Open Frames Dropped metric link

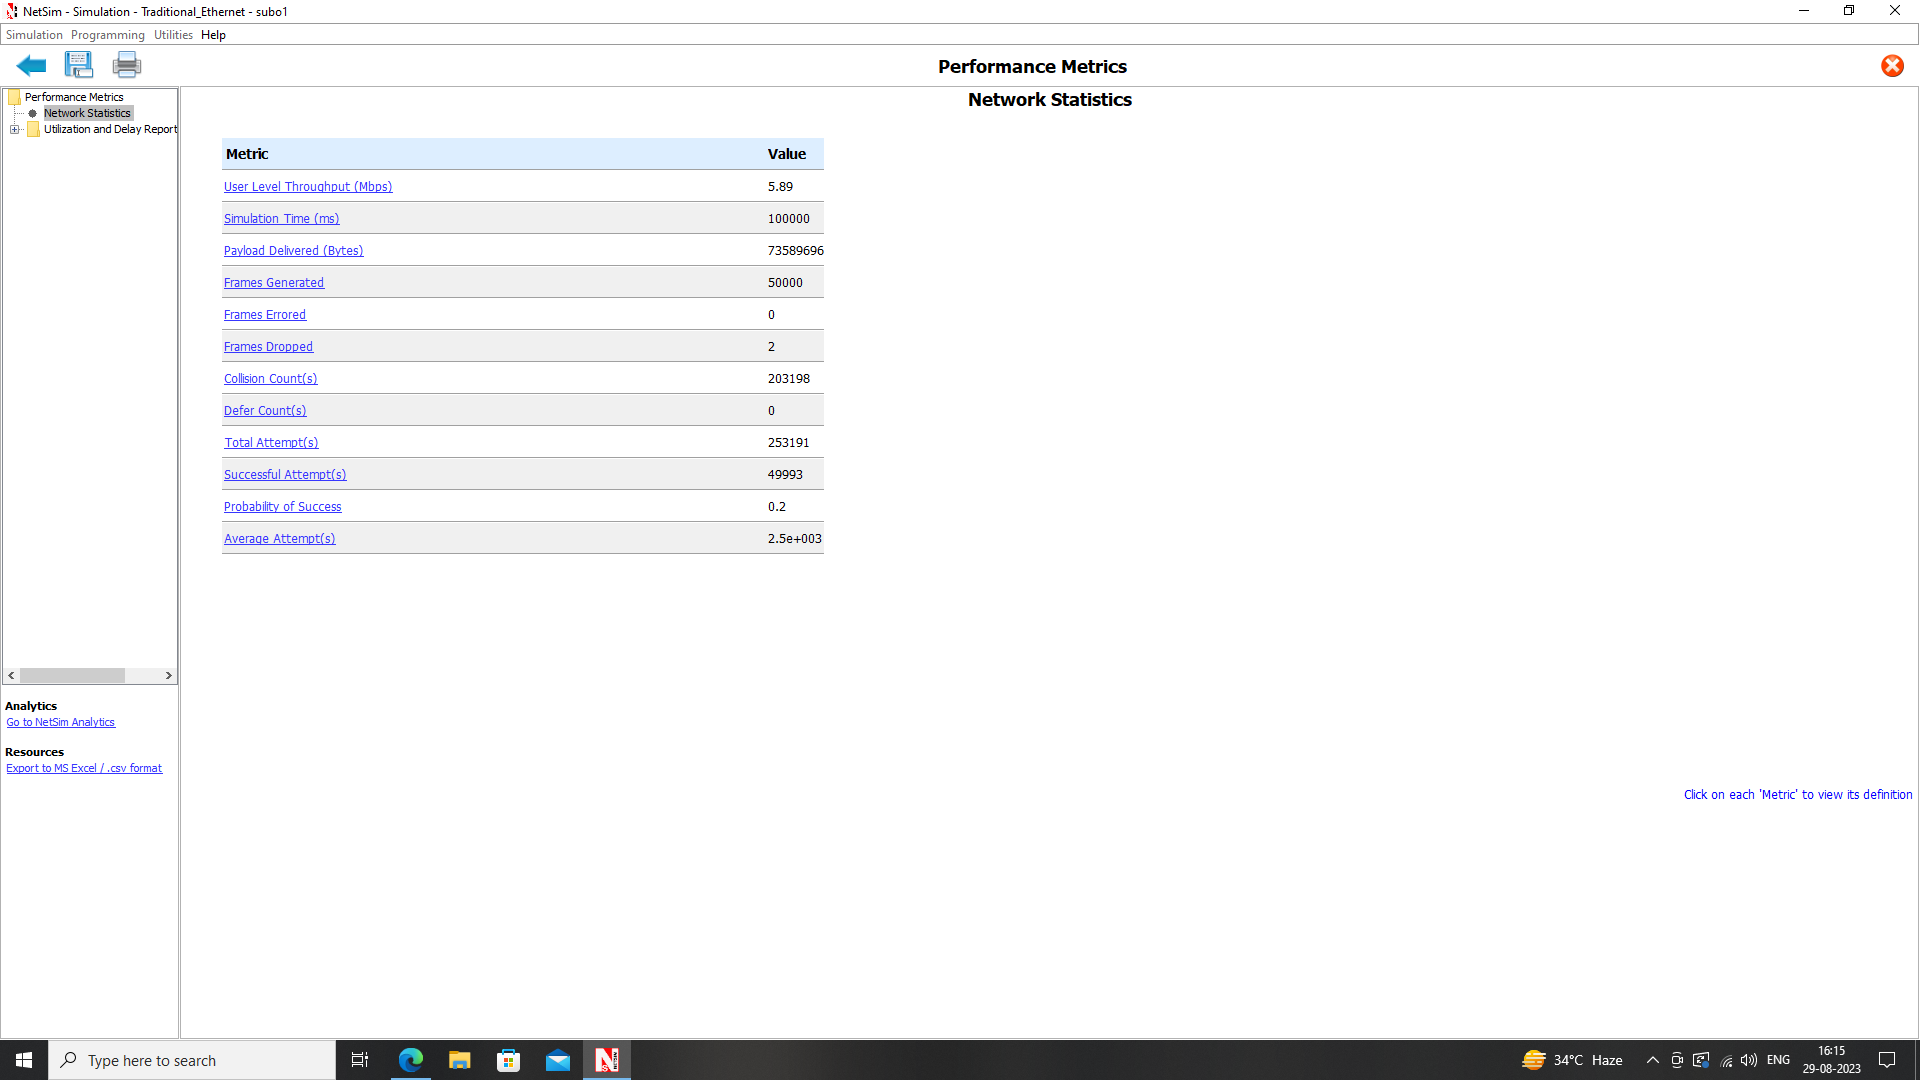(268, 347)
